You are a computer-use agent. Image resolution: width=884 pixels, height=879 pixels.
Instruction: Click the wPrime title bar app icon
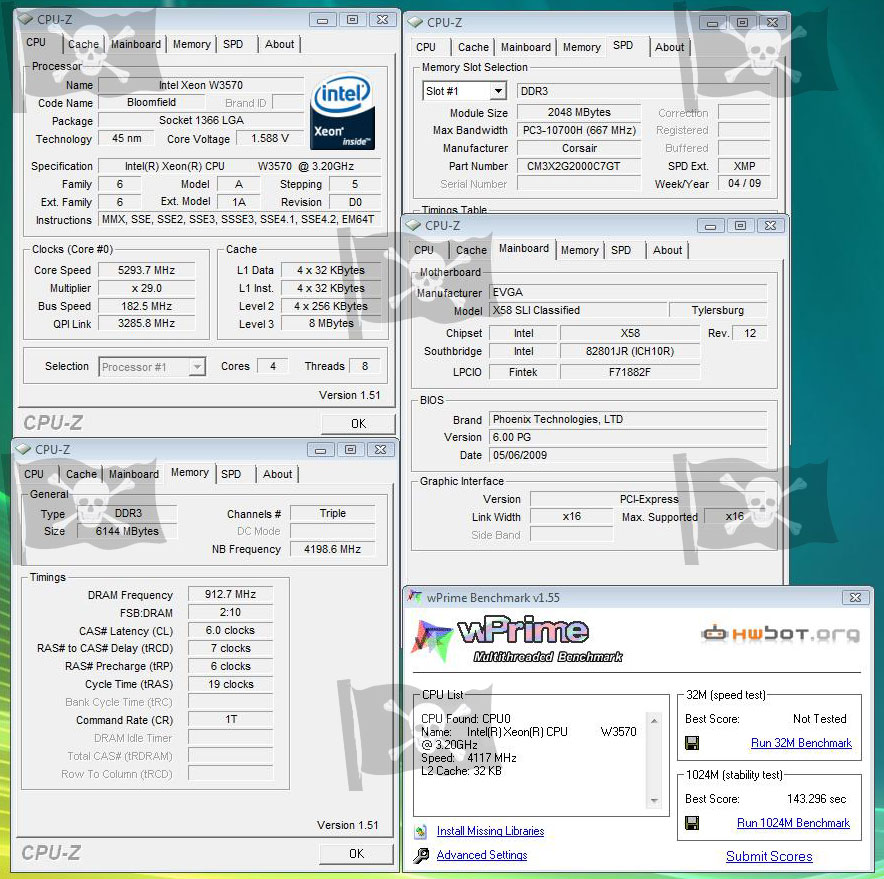(415, 597)
